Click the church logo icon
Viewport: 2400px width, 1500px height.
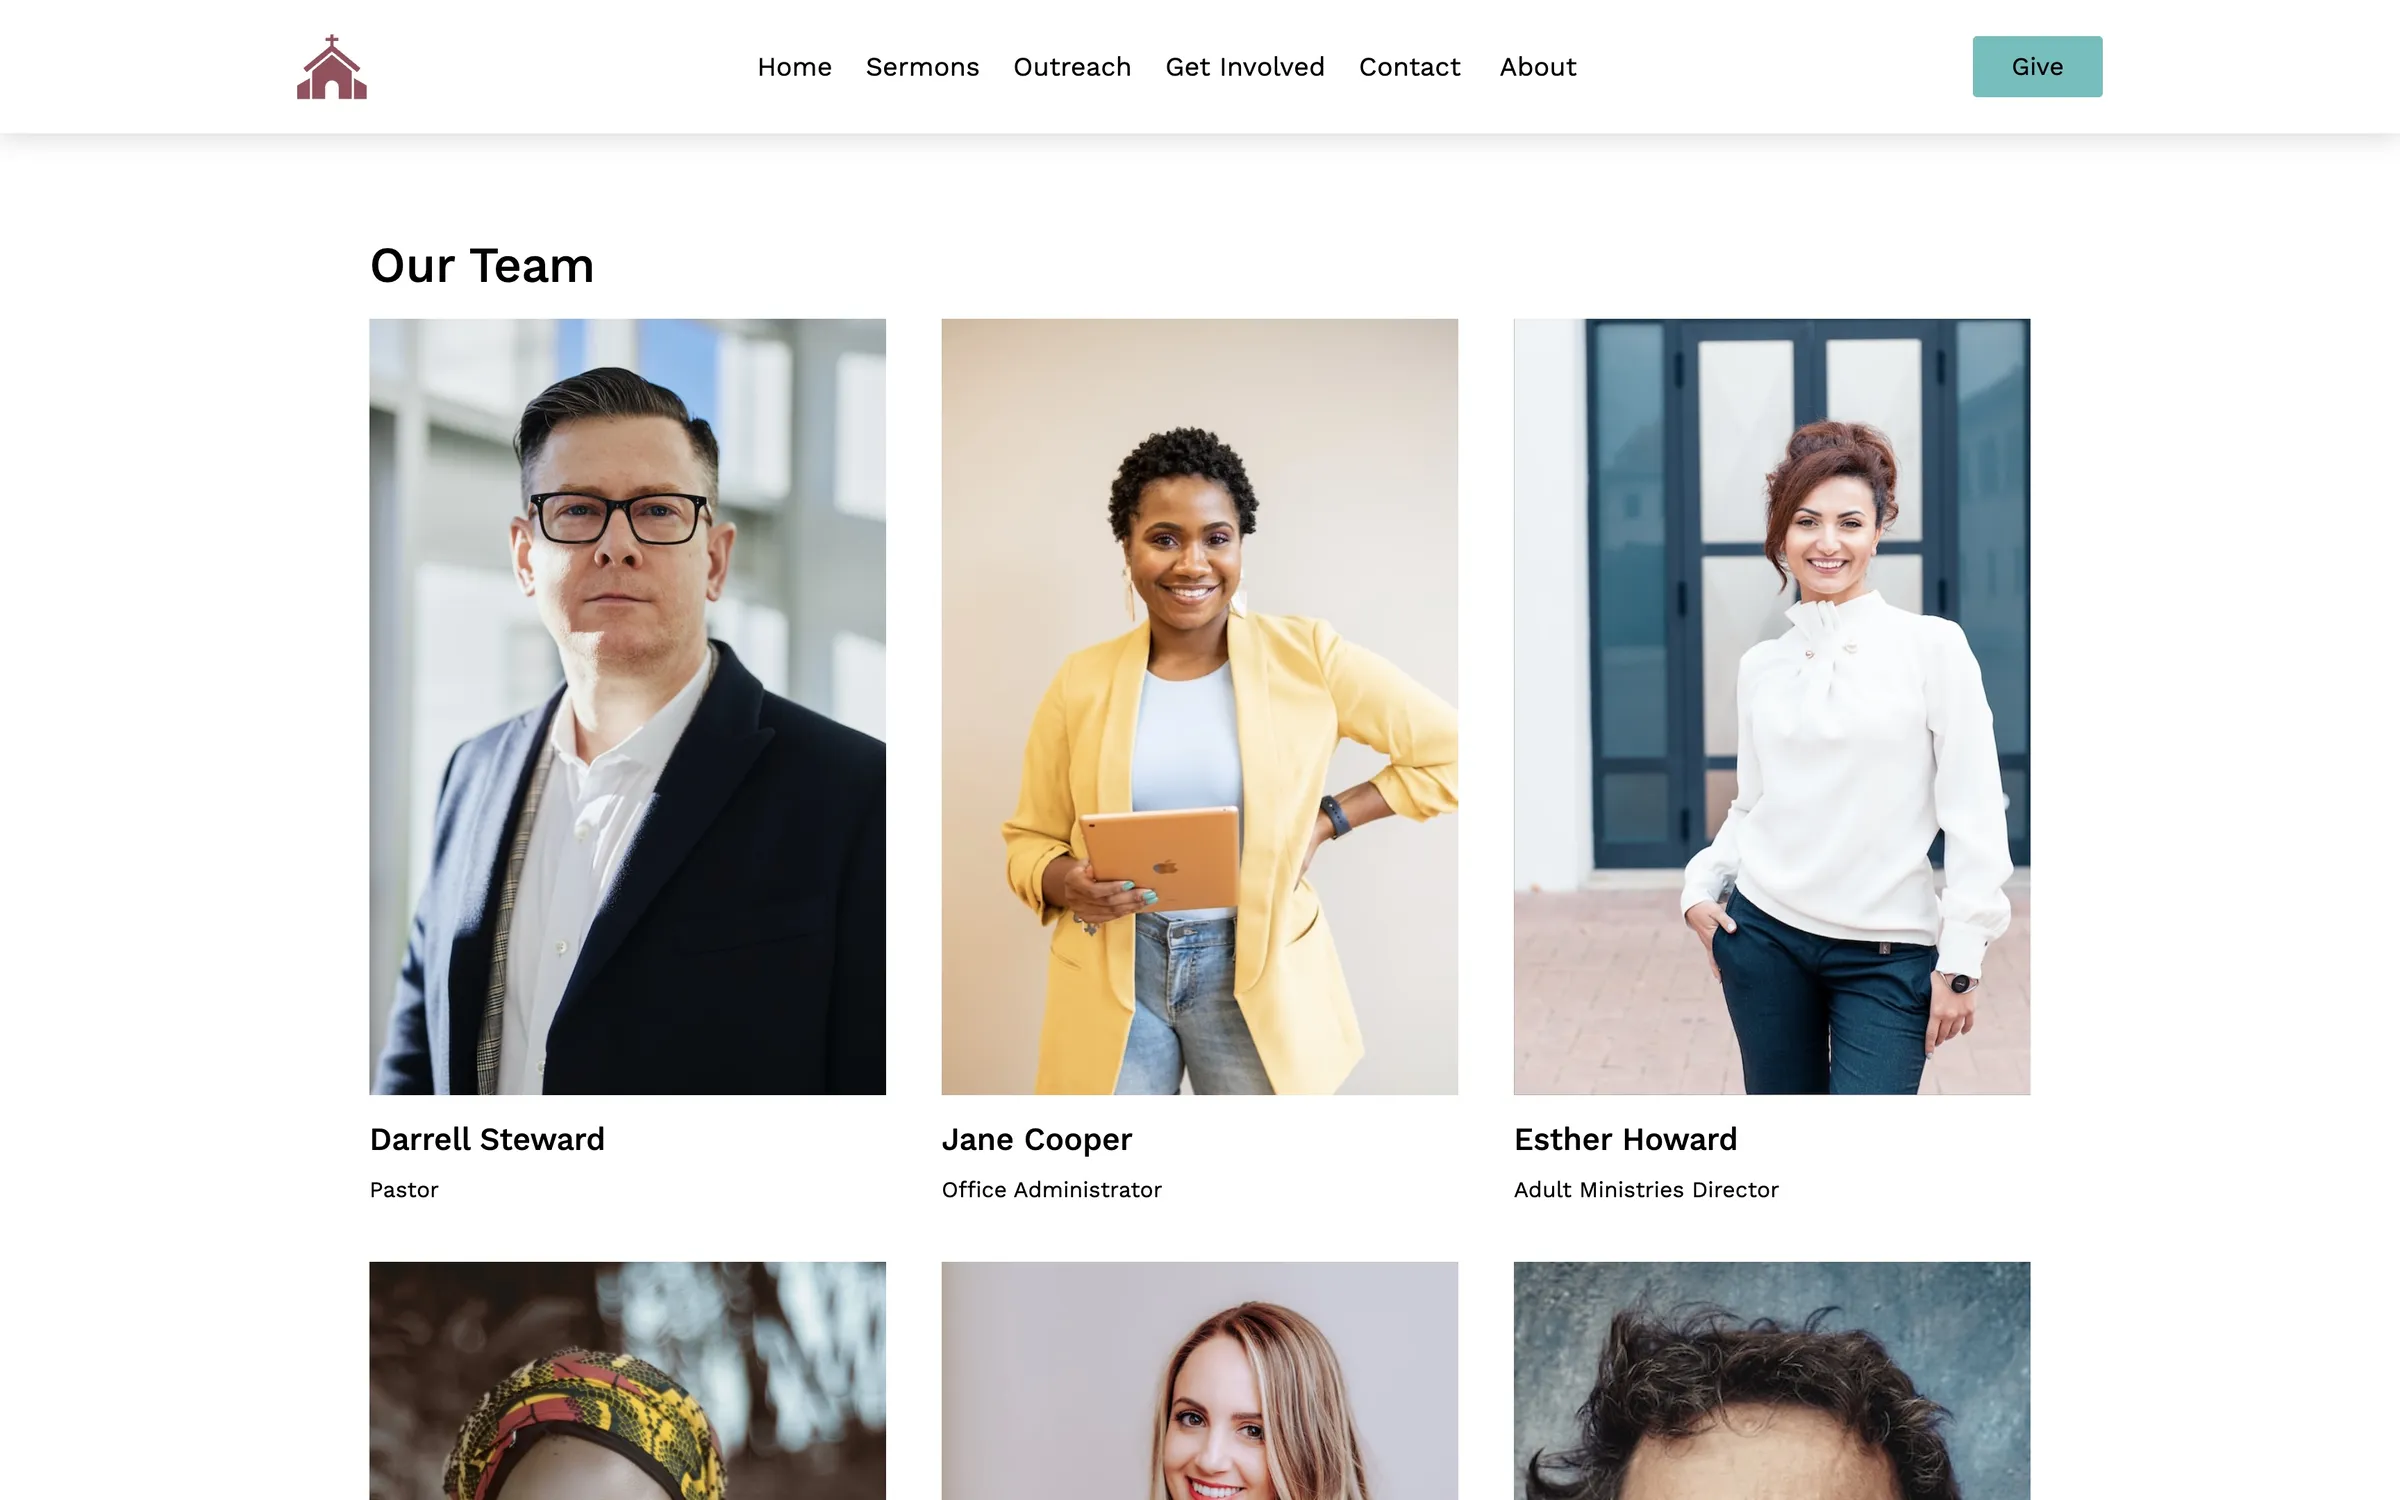[332, 66]
